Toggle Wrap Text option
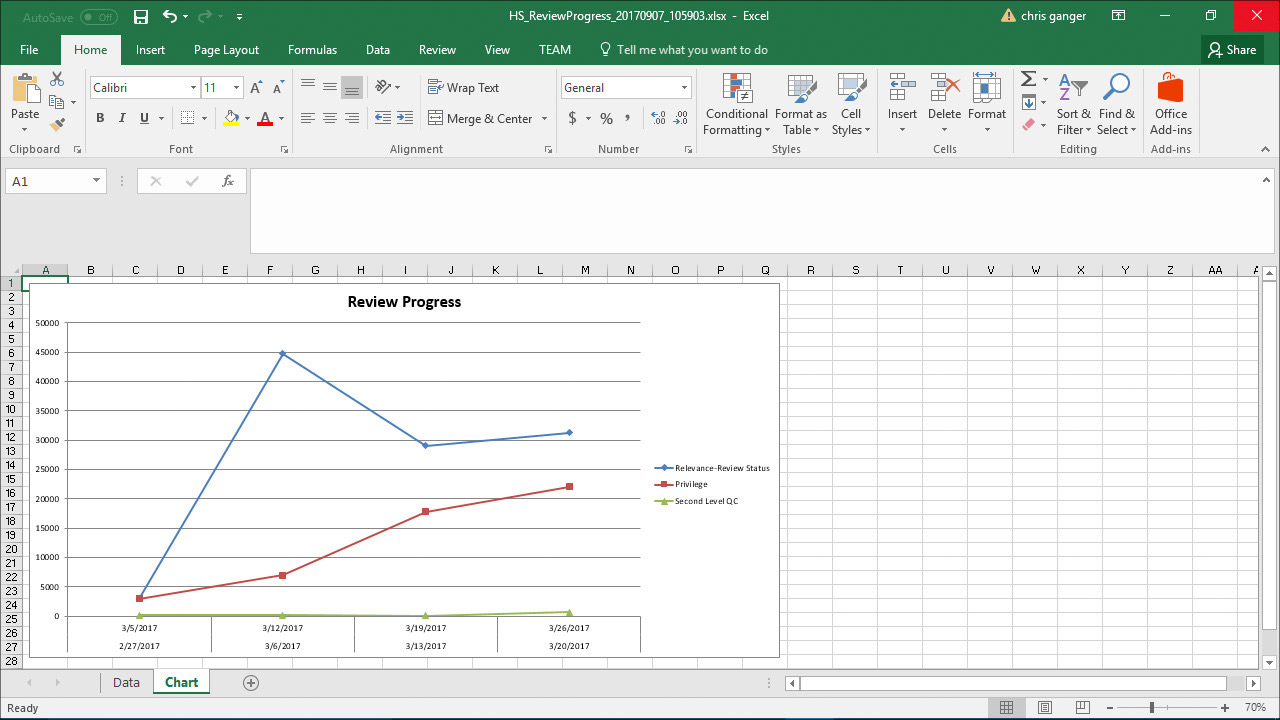1280x720 pixels. pos(463,88)
